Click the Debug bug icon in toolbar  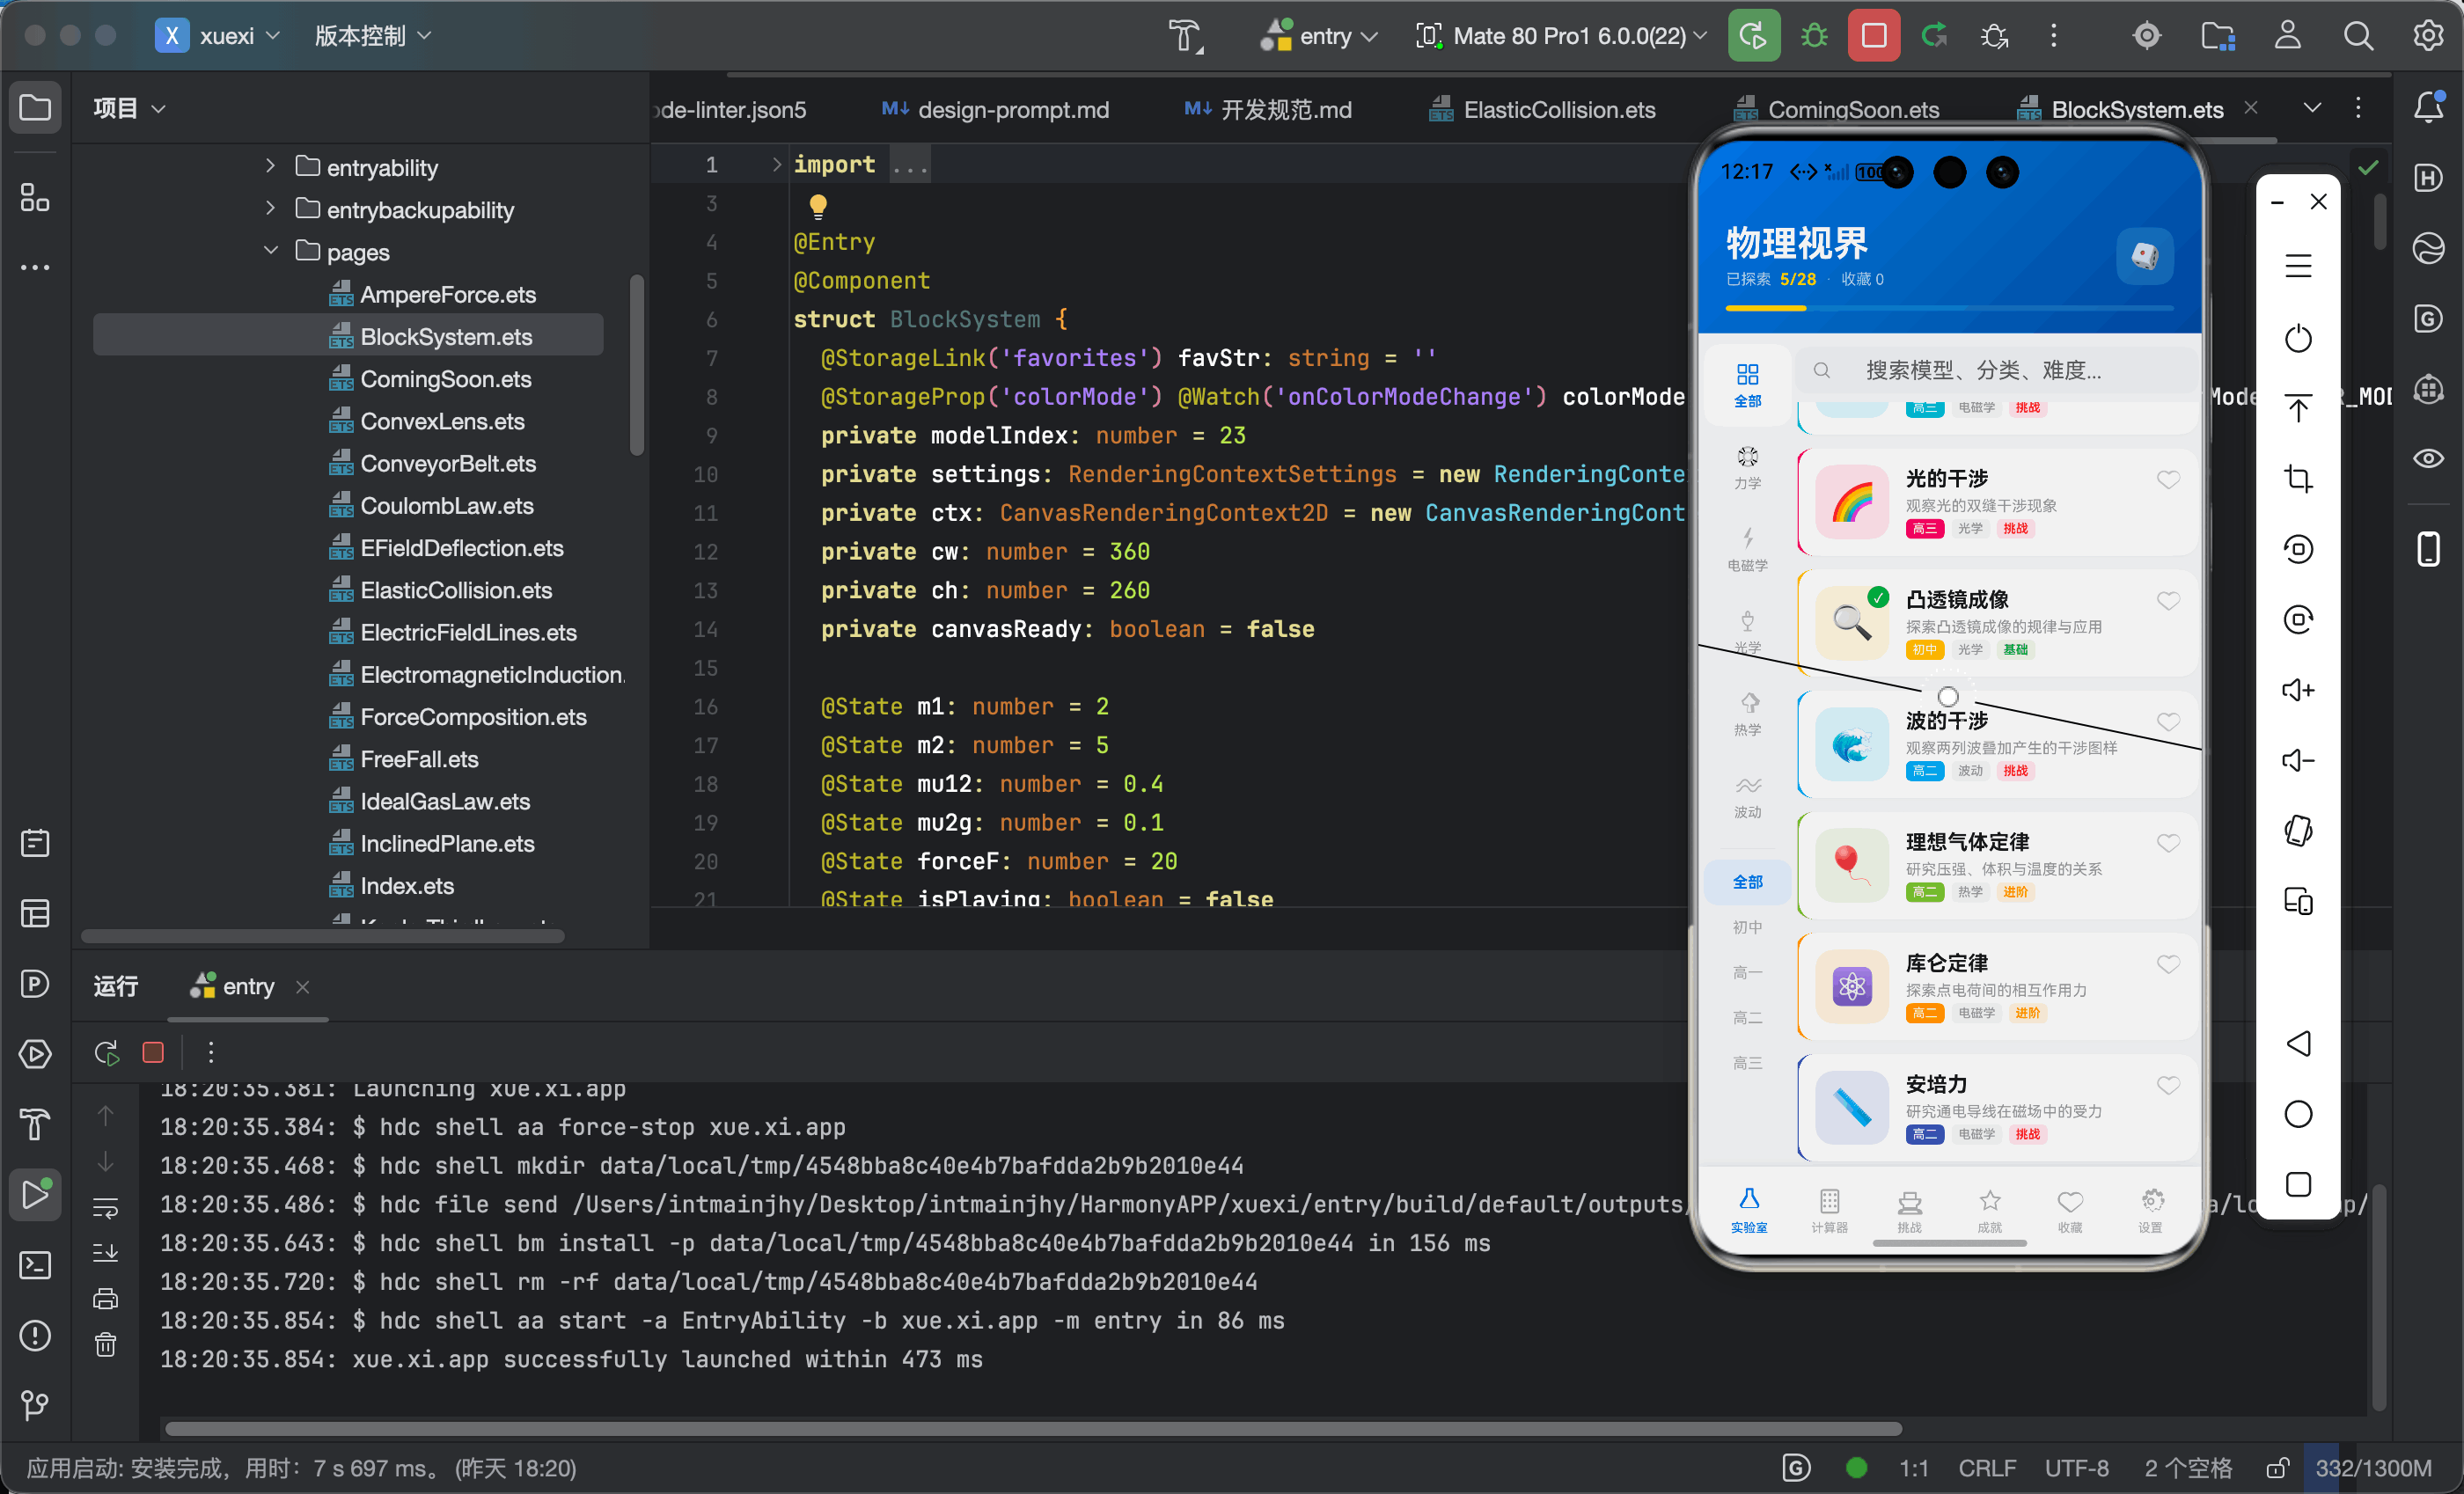[x=1813, y=36]
